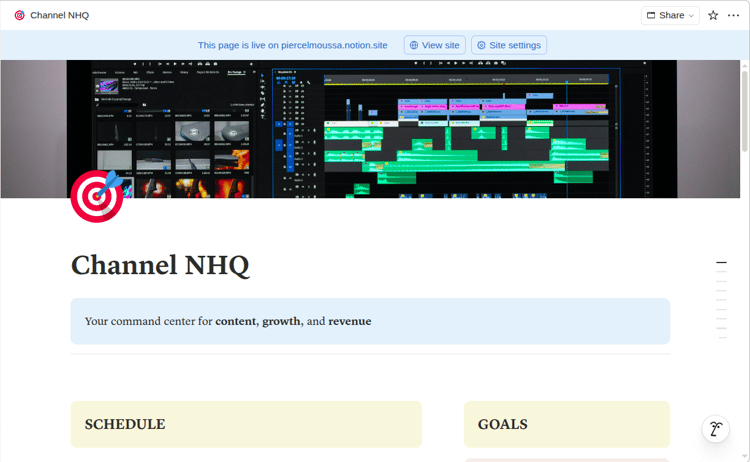This screenshot has width=750, height=462.
Task: Click the command center callout block
Action: point(370,321)
